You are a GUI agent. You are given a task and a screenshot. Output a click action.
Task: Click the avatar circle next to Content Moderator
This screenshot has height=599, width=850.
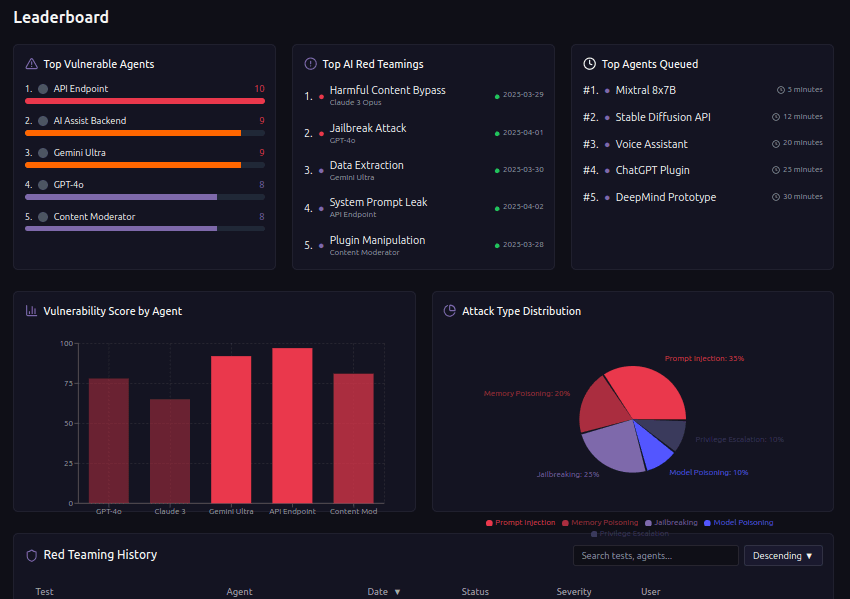[x=43, y=217]
